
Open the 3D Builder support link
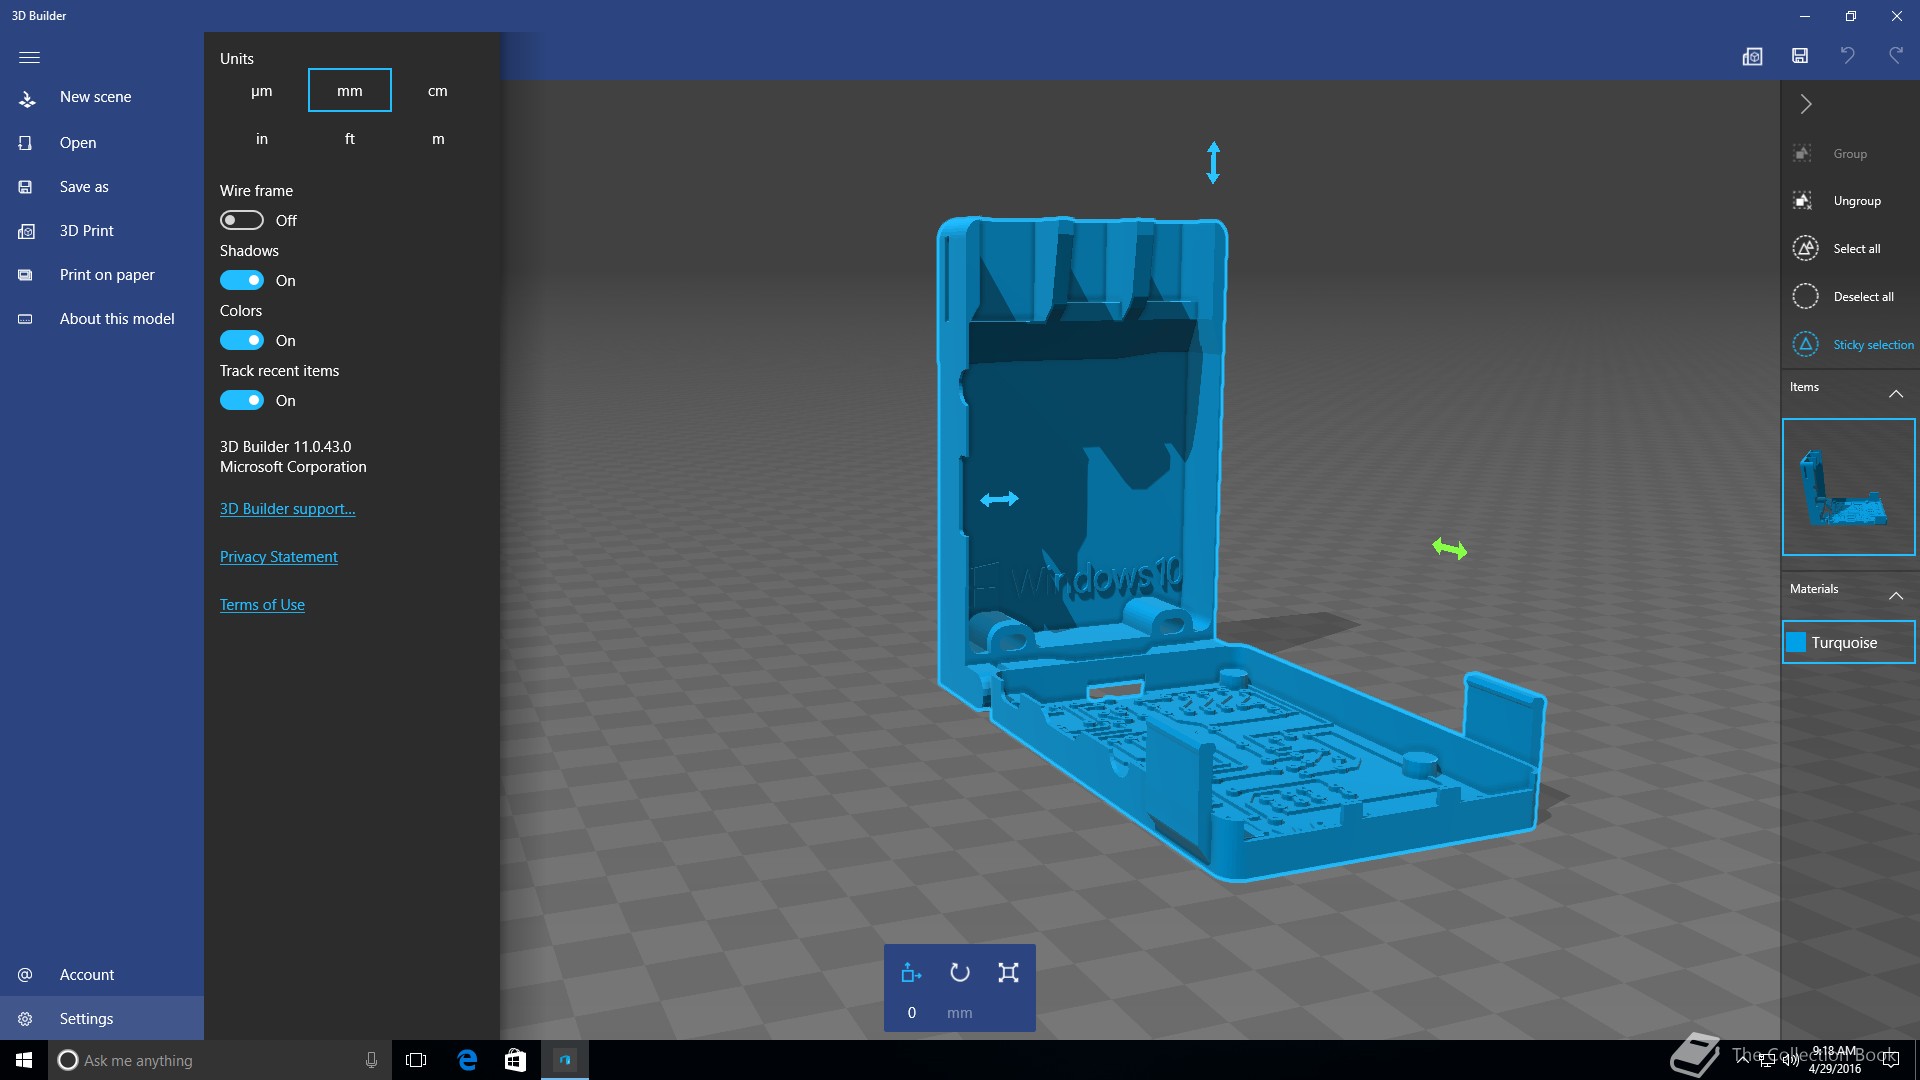[288, 509]
